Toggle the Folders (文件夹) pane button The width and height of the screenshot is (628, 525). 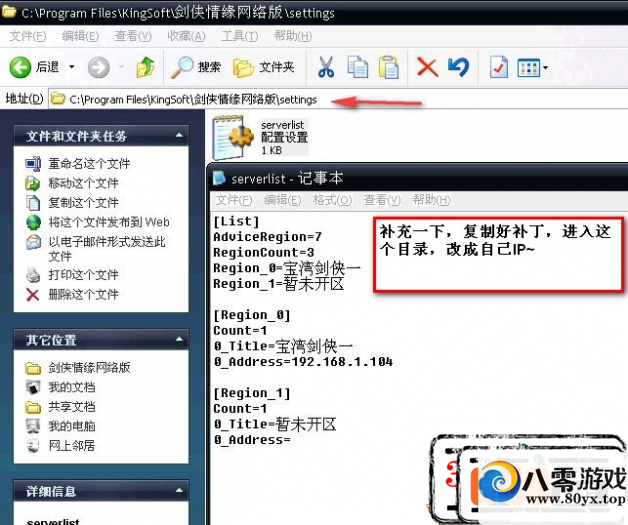264,67
